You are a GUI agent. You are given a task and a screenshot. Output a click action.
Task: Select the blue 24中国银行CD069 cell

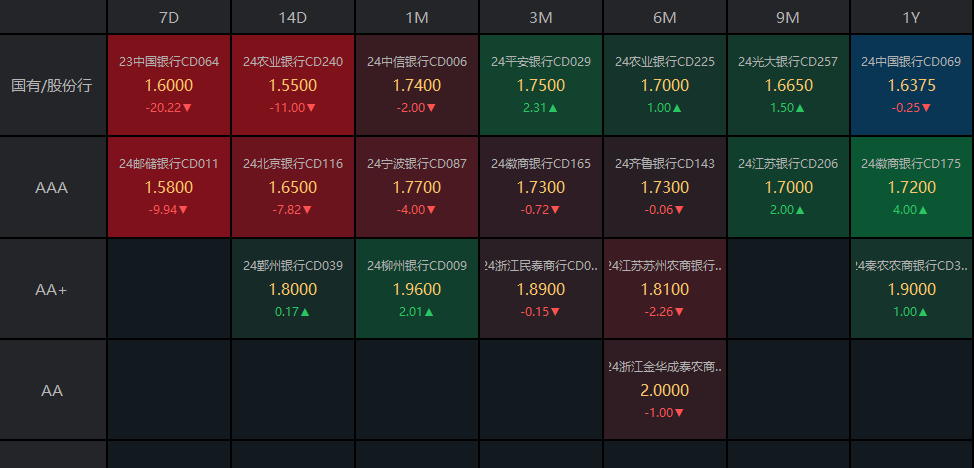pos(911,85)
